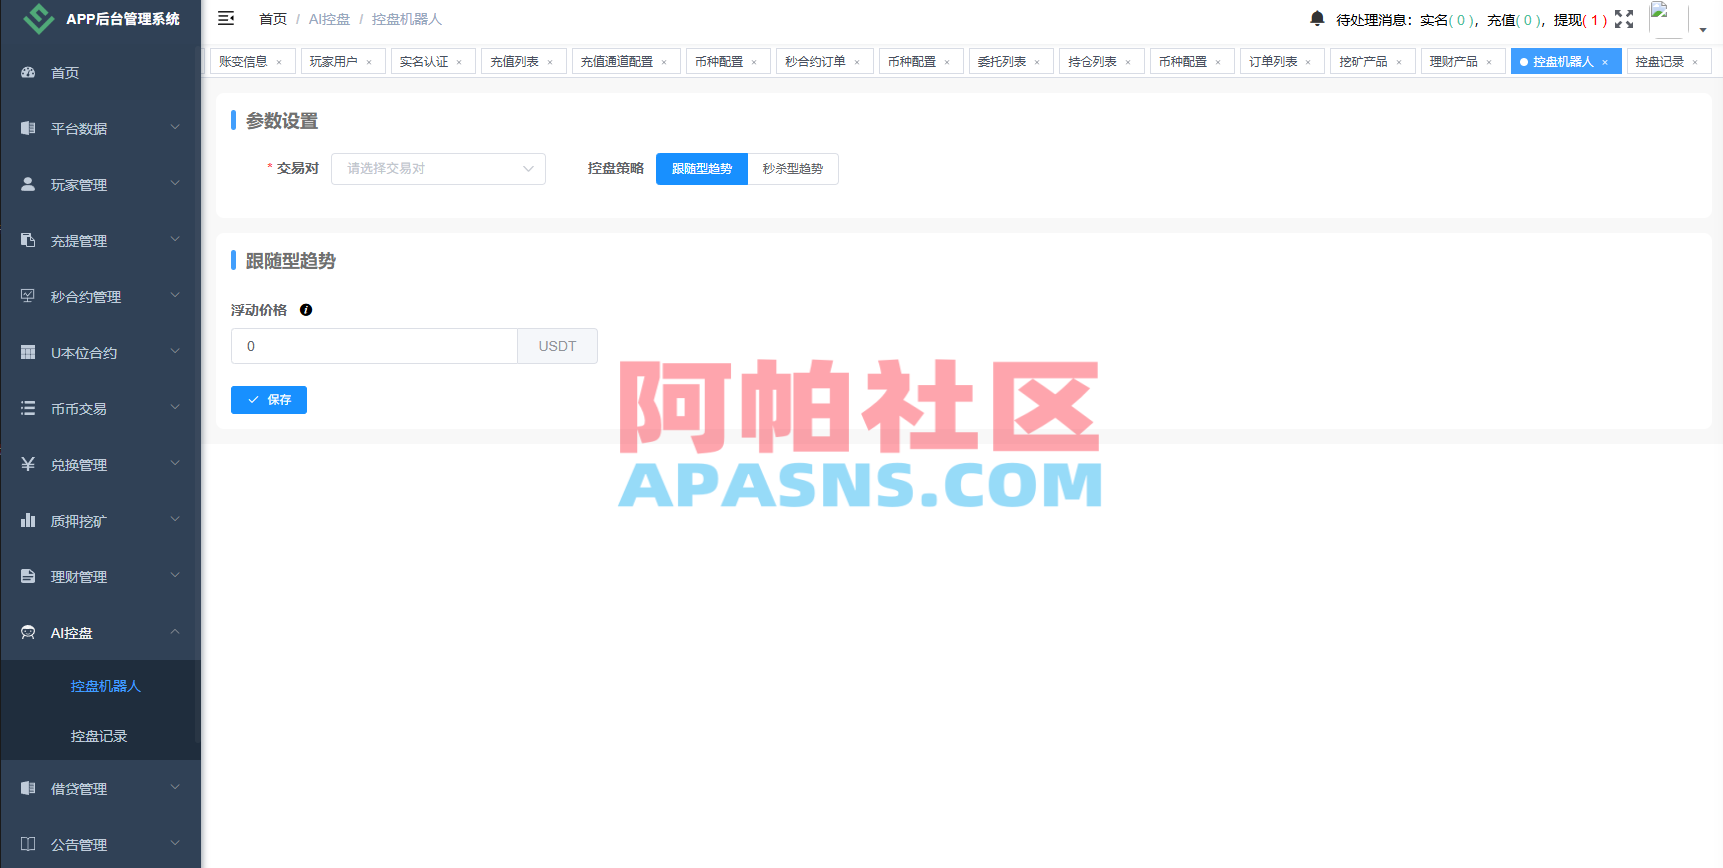This screenshot has width=1723, height=868.
Task: Click the 首页 breadcrumb link
Action: click(273, 19)
